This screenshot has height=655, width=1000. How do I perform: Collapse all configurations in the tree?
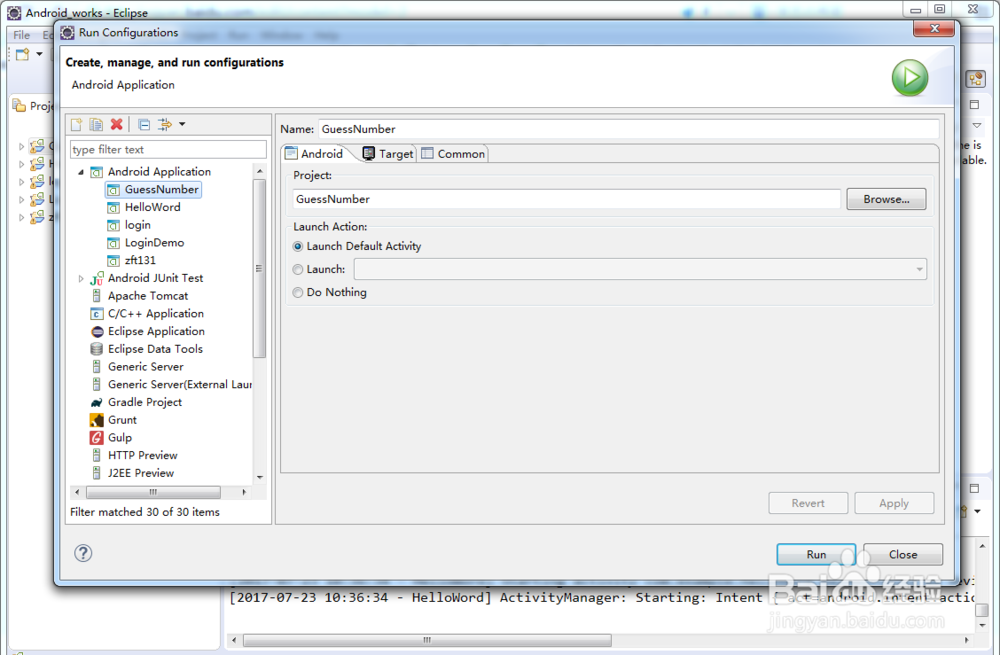pyautogui.click(x=144, y=124)
